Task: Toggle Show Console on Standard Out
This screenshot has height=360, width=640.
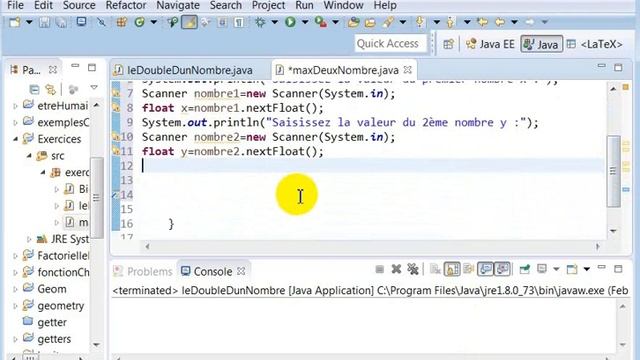Action: tap(485, 269)
